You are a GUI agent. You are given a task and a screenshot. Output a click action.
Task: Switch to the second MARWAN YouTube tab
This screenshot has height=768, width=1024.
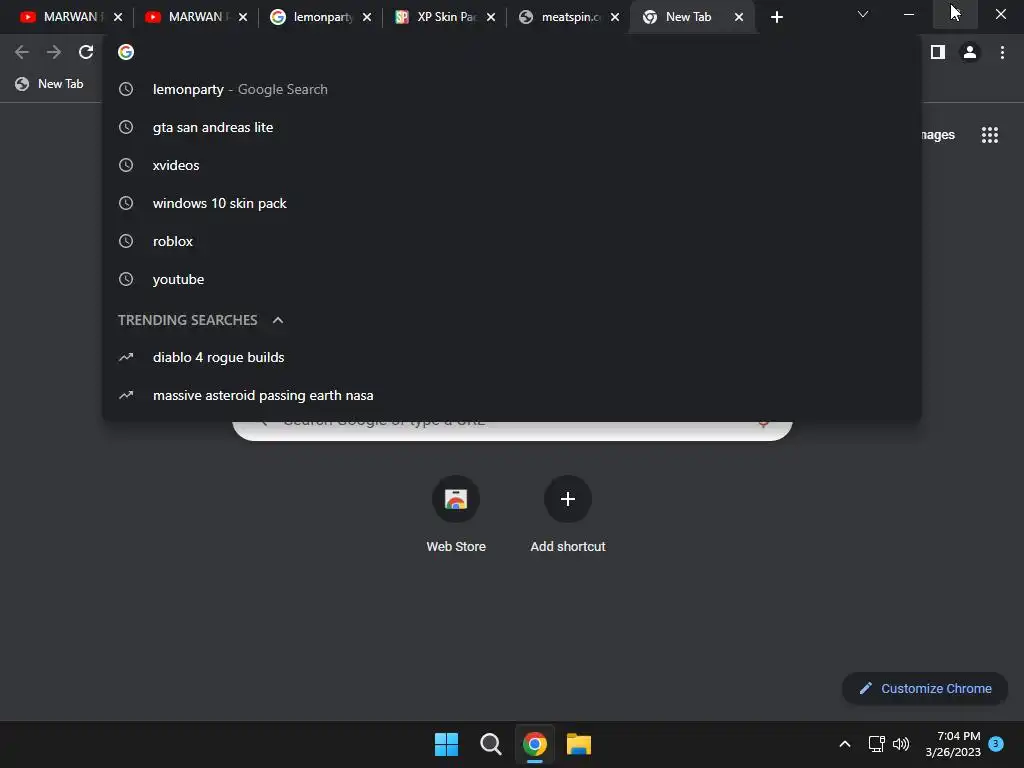195,17
